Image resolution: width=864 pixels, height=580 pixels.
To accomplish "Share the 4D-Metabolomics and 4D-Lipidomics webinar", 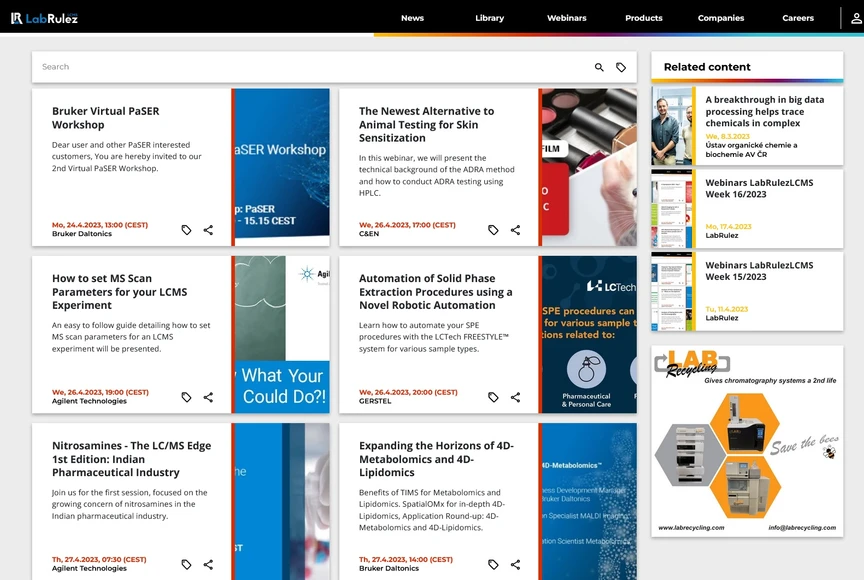I will tap(515, 565).
